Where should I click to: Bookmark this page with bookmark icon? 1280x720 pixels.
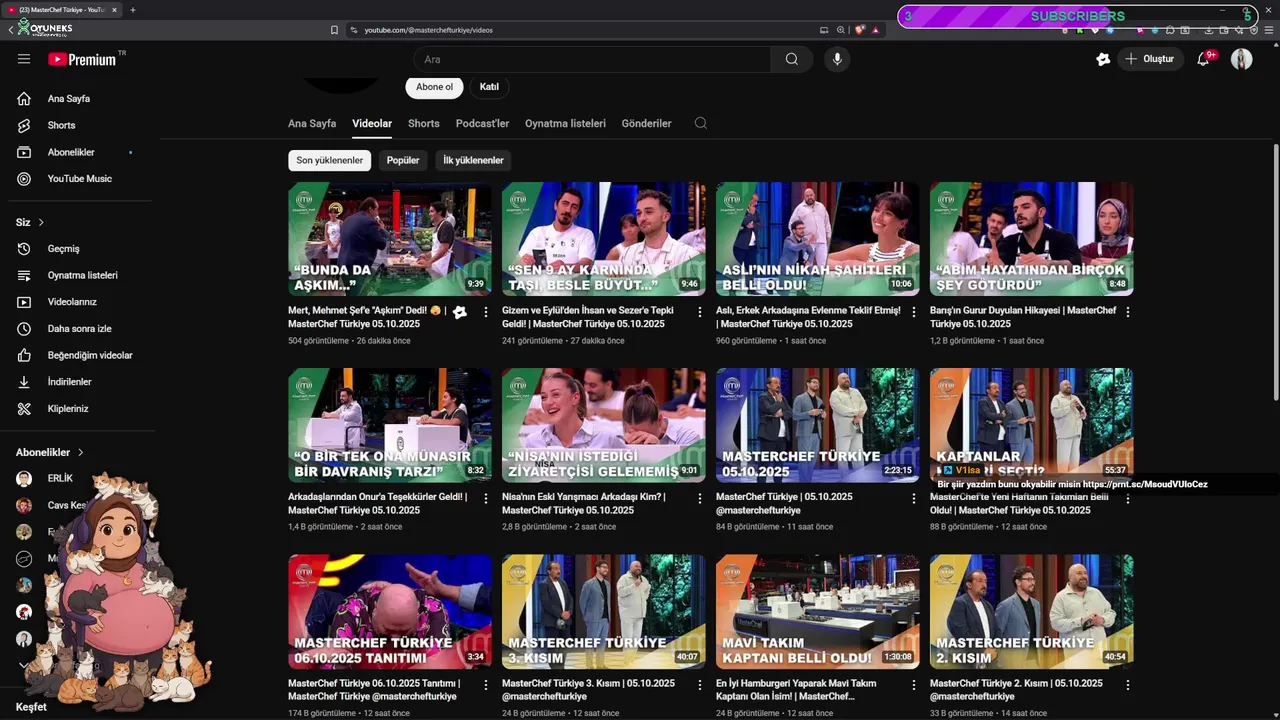[334, 30]
